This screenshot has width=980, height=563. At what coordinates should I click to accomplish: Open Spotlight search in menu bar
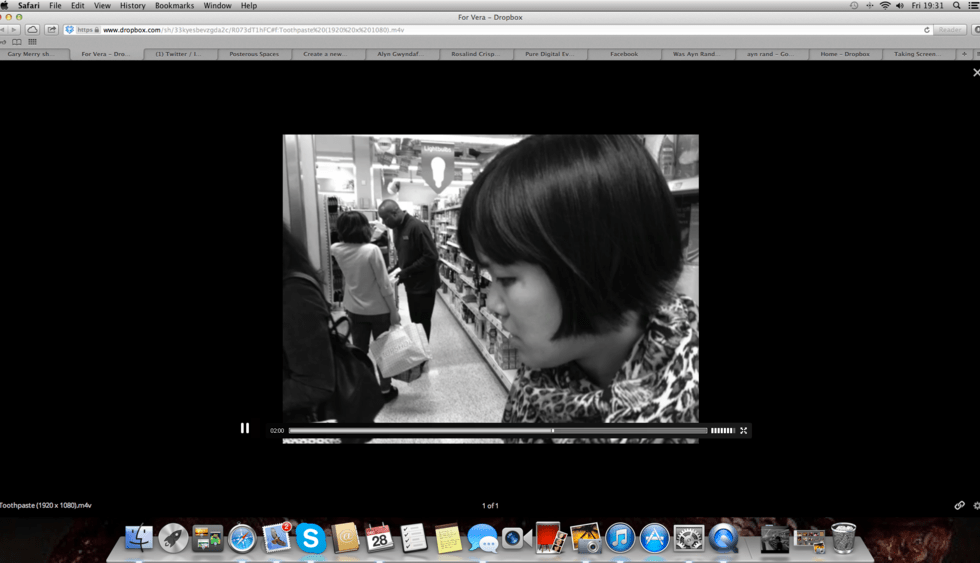pos(957,6)
